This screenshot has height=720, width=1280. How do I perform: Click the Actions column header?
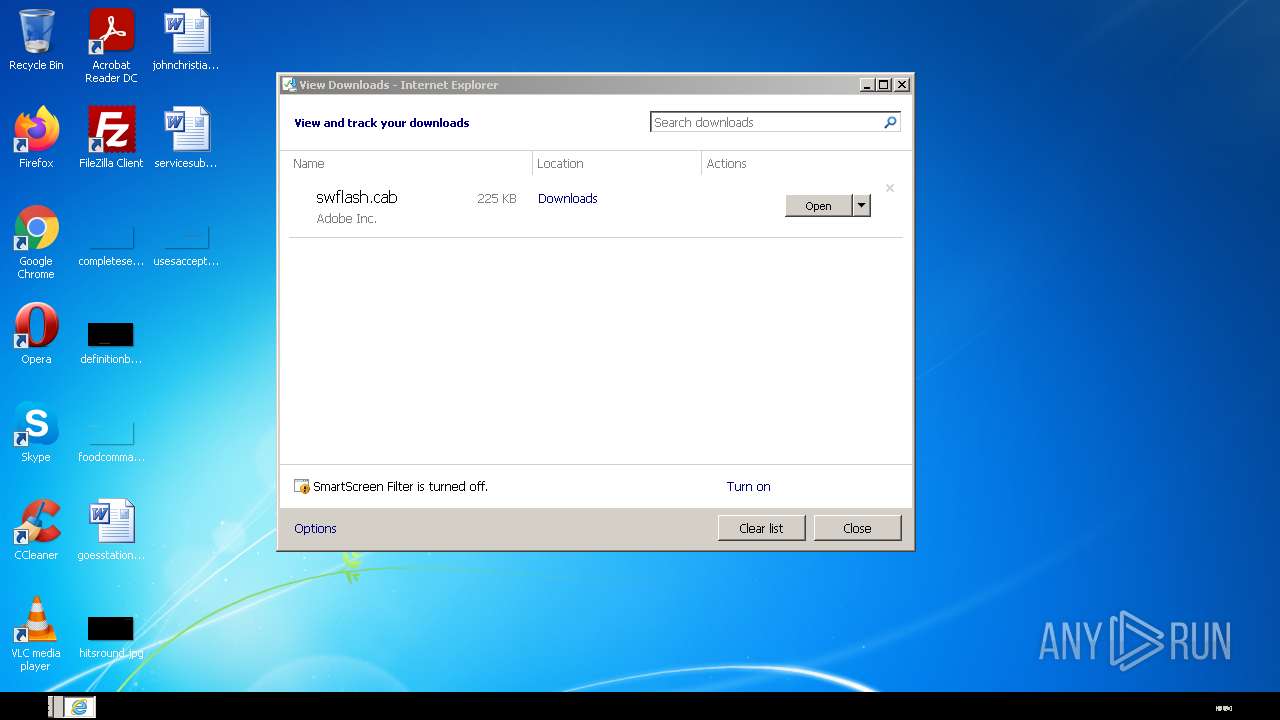pos(803,163)
